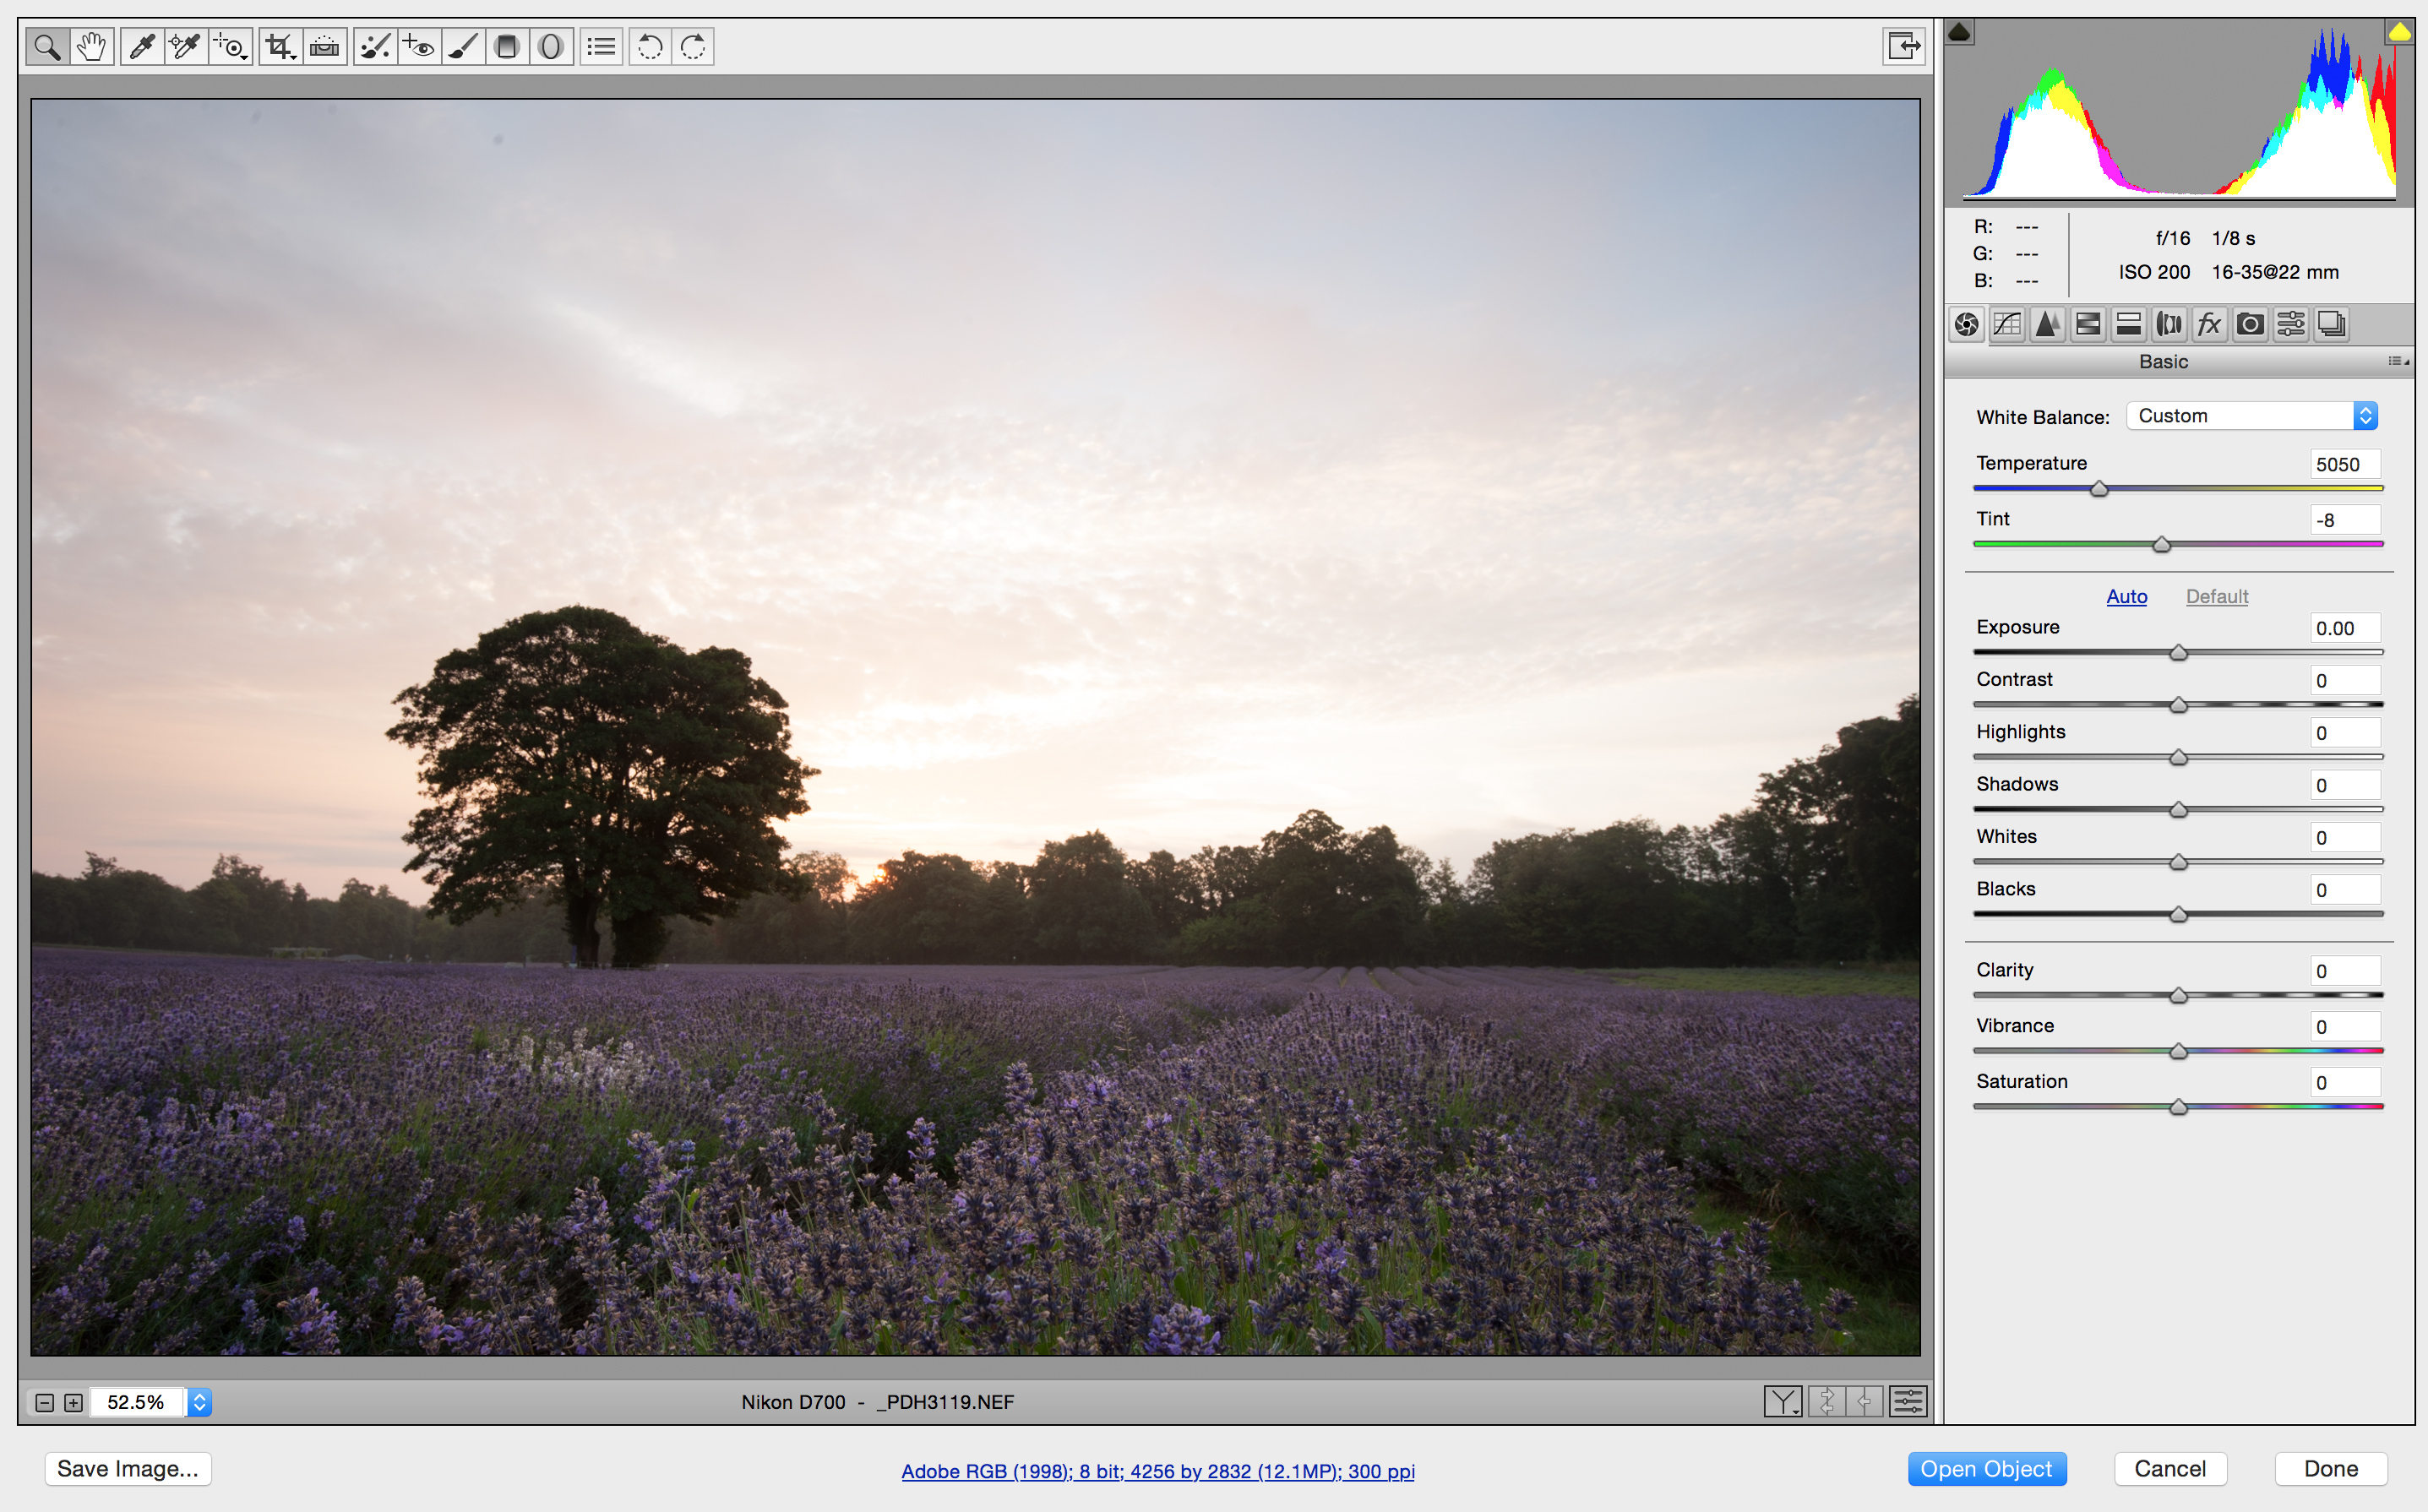Open the Tone Curve panel tab
This screenshot has width=2428, height=1512.
coord(2007,324)
